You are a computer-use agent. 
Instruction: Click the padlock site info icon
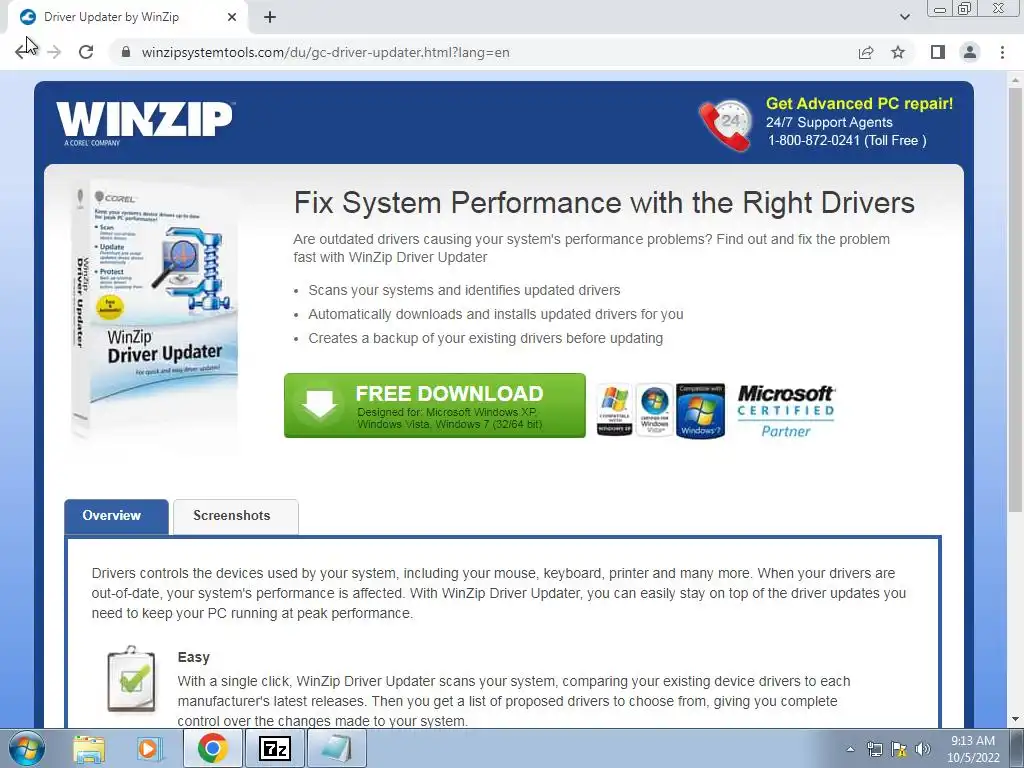(126, 52)
